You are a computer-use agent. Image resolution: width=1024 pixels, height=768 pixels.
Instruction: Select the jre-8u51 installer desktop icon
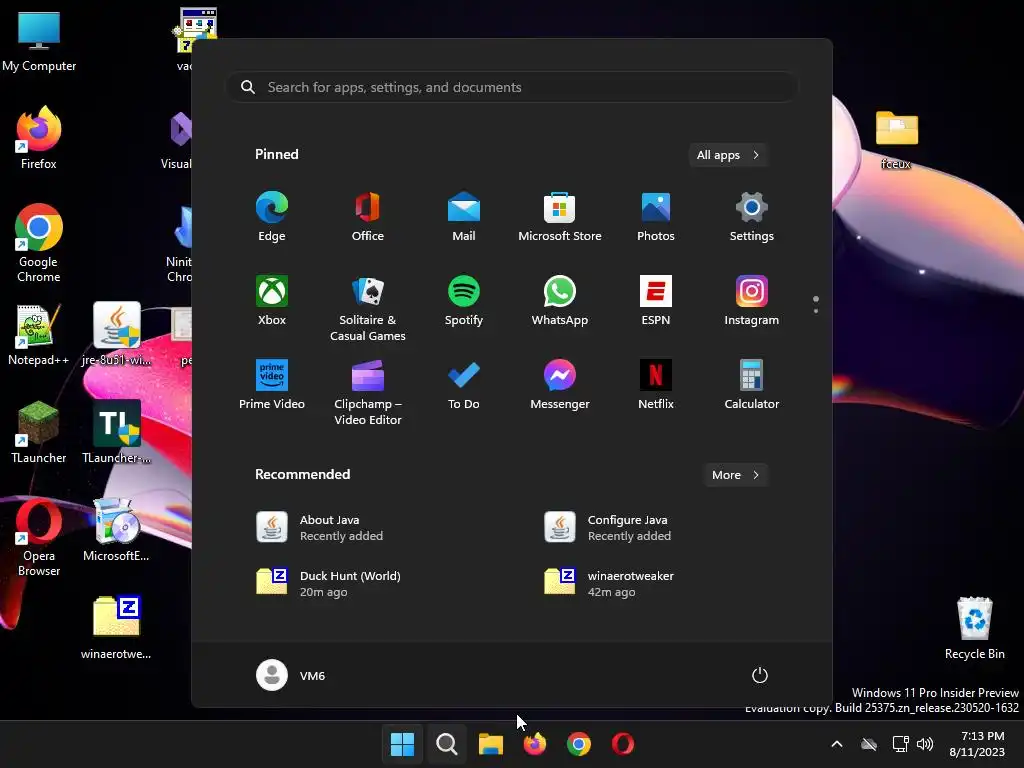pyautogui.click(x=116, y=334)
